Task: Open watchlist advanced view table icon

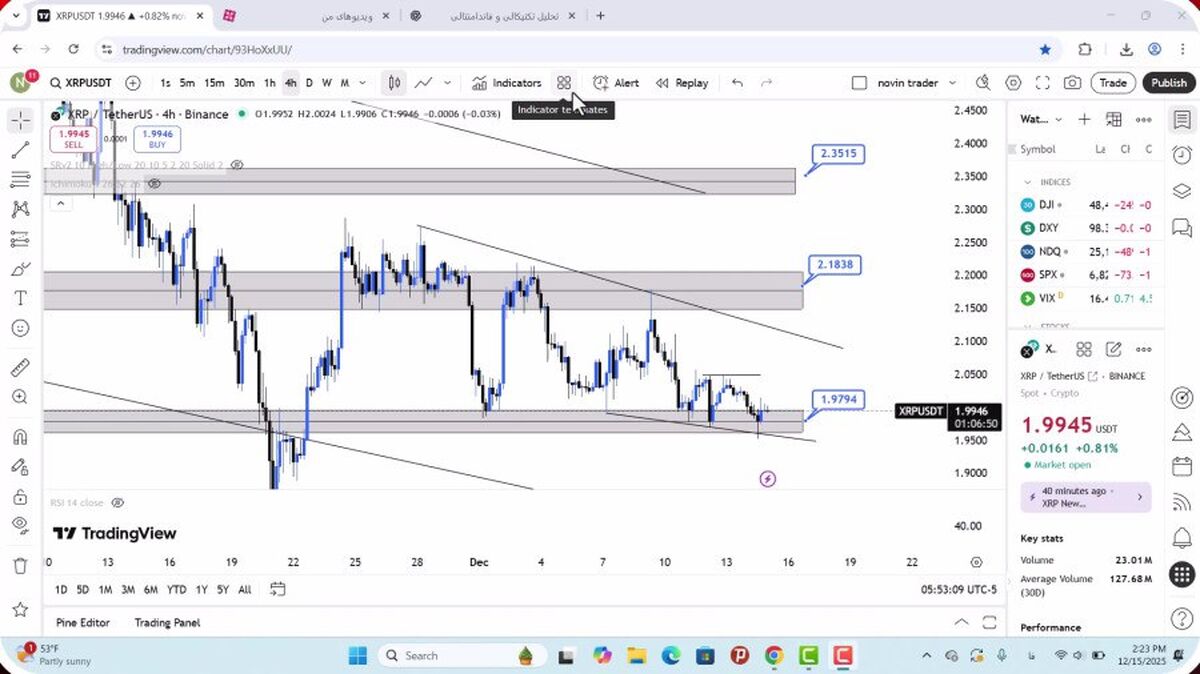Action: tap(1113, 119)
